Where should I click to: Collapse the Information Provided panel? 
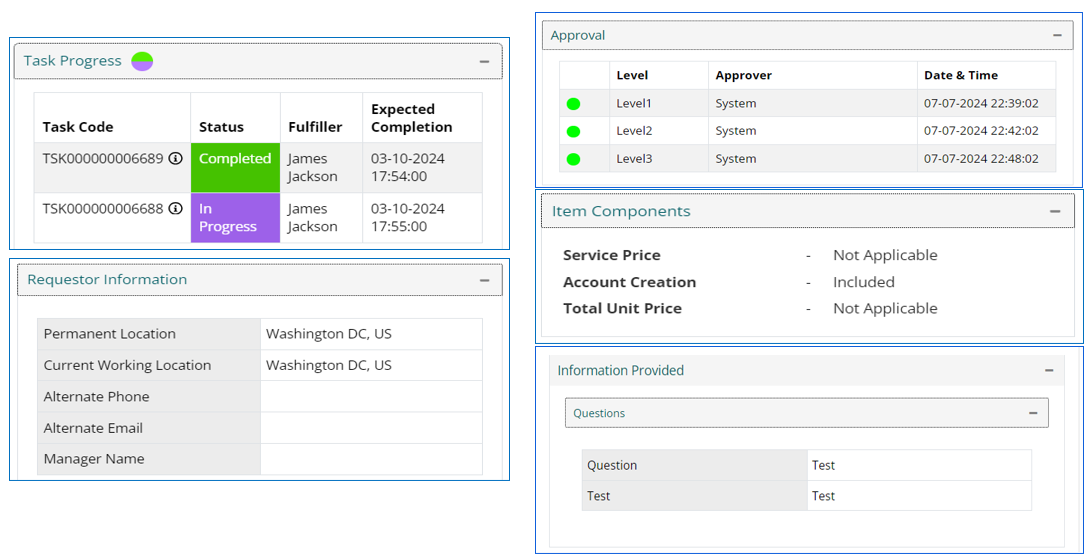click(x=1049, y=370)
